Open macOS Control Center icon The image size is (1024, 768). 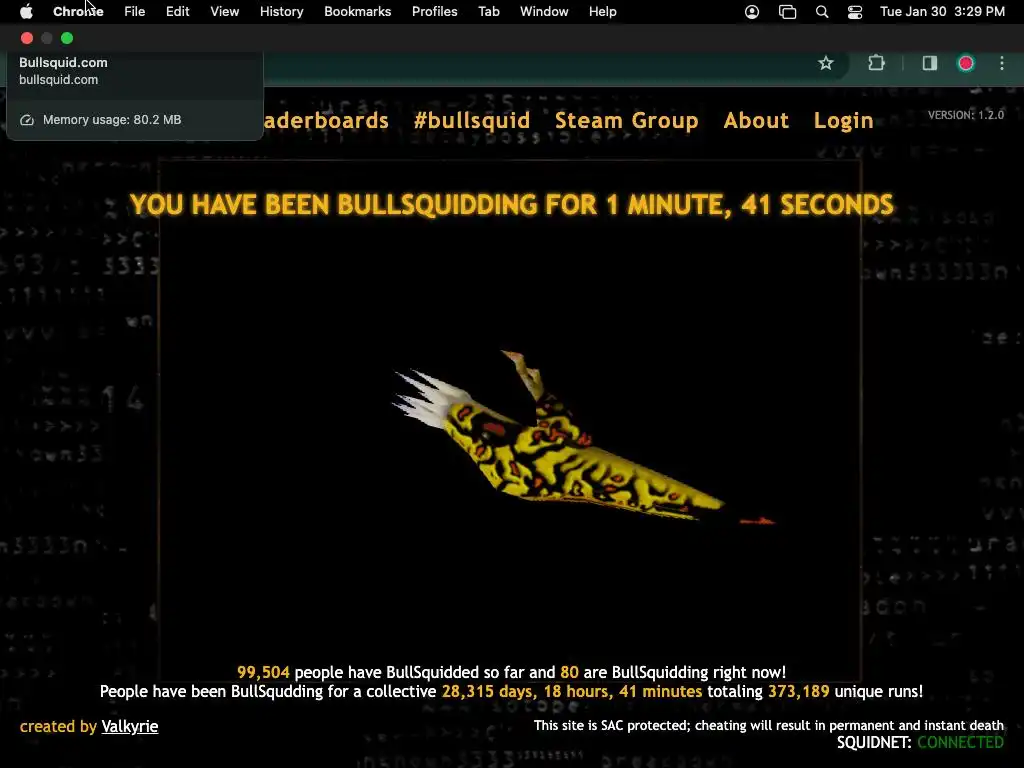click(855, 12)
